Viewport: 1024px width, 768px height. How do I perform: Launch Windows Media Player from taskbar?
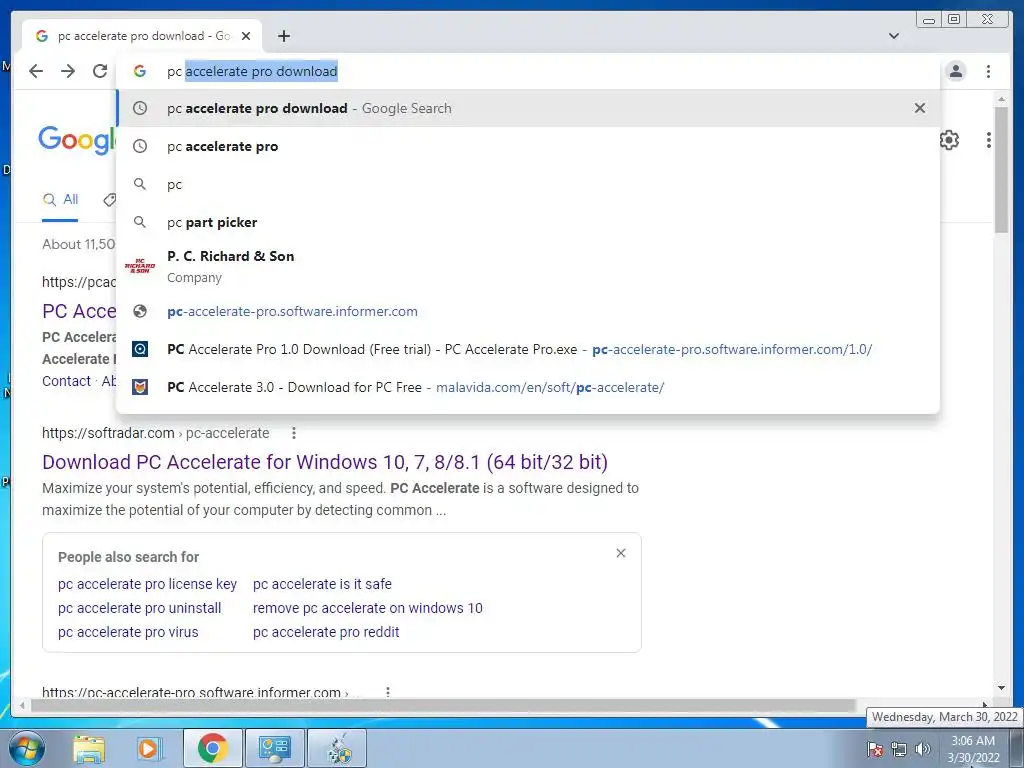[150, 748]
